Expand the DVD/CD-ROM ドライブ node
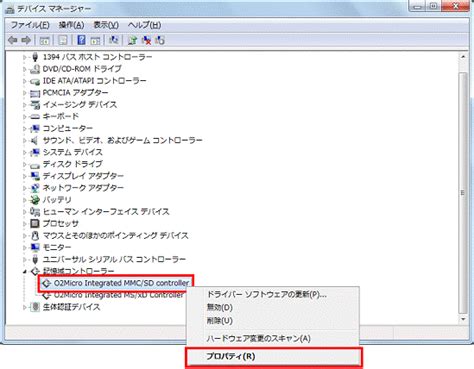474x369 pixels. [x=24, y=69]
